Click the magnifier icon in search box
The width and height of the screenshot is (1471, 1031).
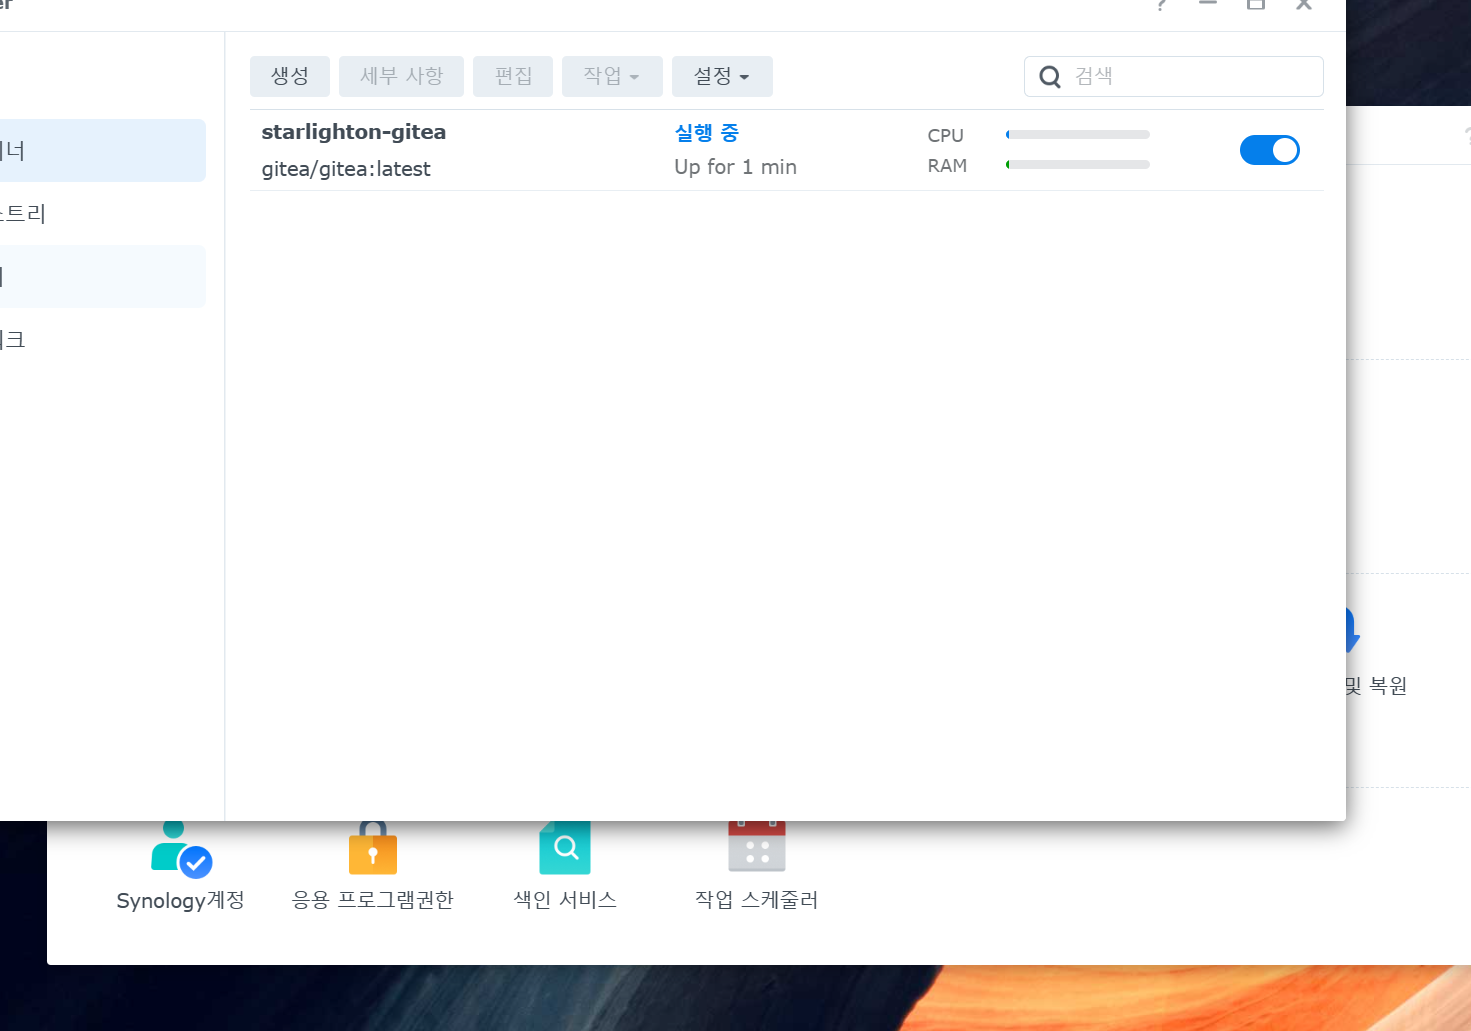click(x=1050, y=77)
